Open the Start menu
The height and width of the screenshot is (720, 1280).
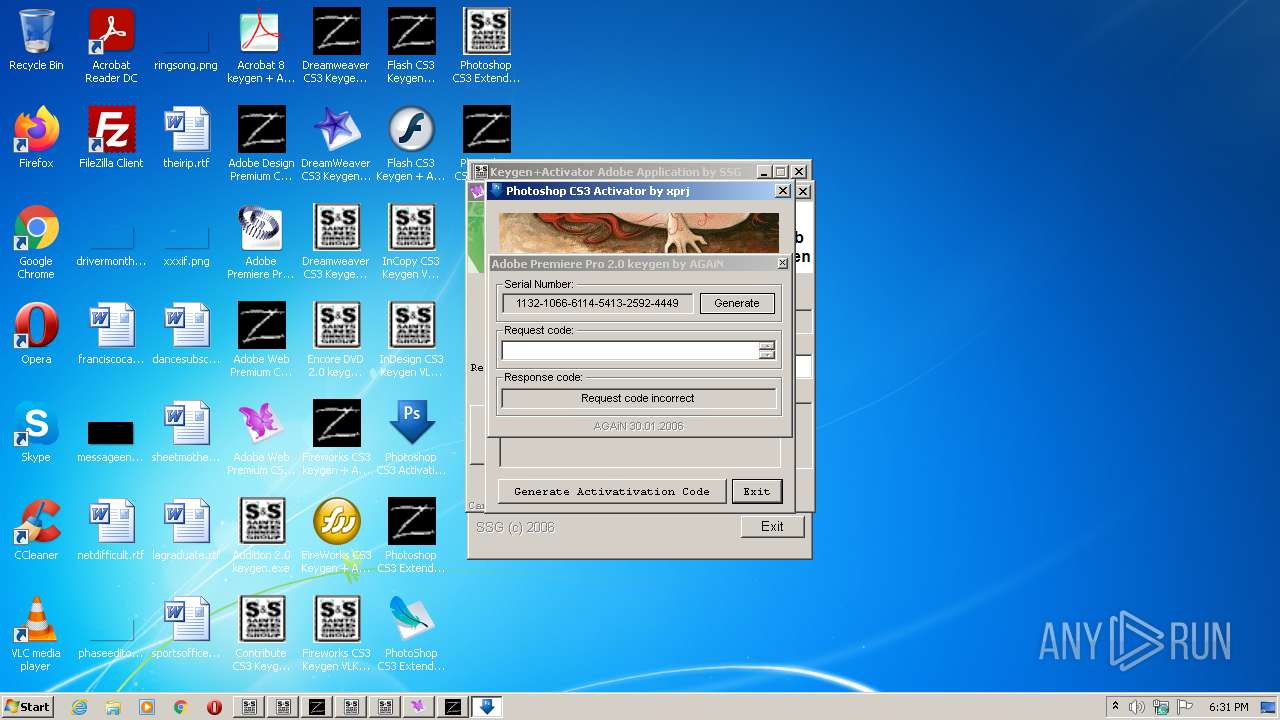point(28,707)
